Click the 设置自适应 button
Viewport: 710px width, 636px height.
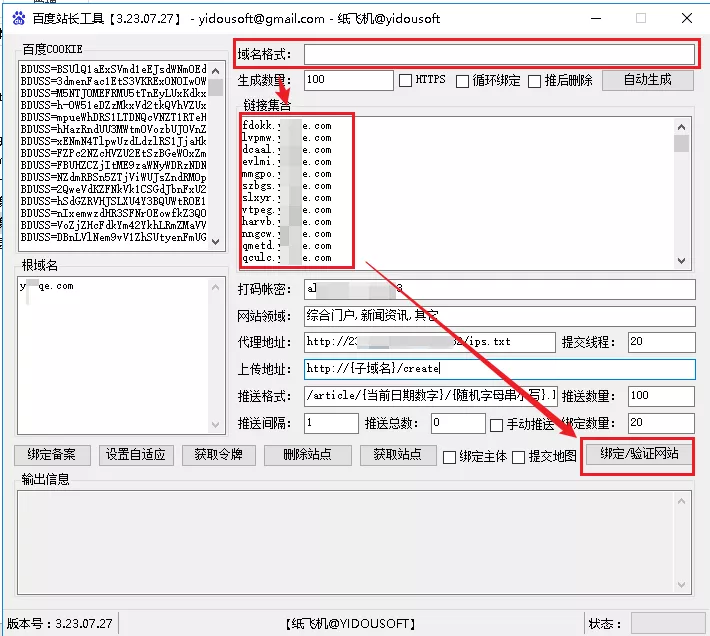click(136, 455)
